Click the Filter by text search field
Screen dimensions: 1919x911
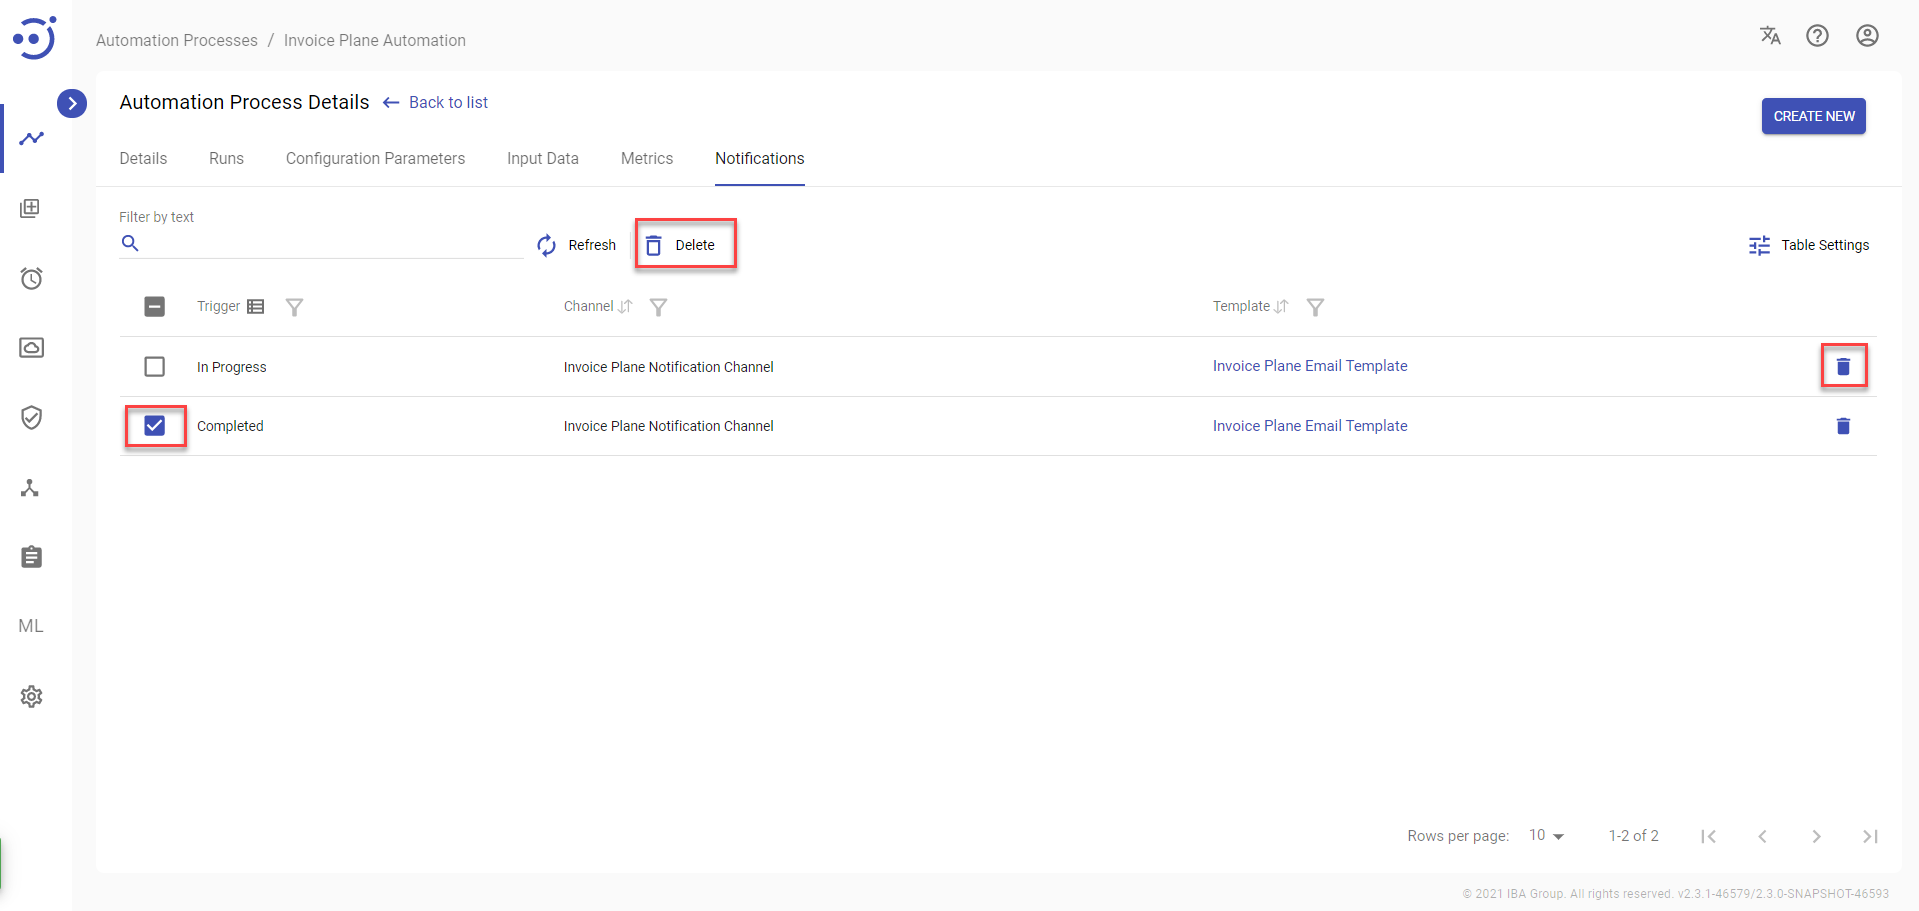pos(330,244)
